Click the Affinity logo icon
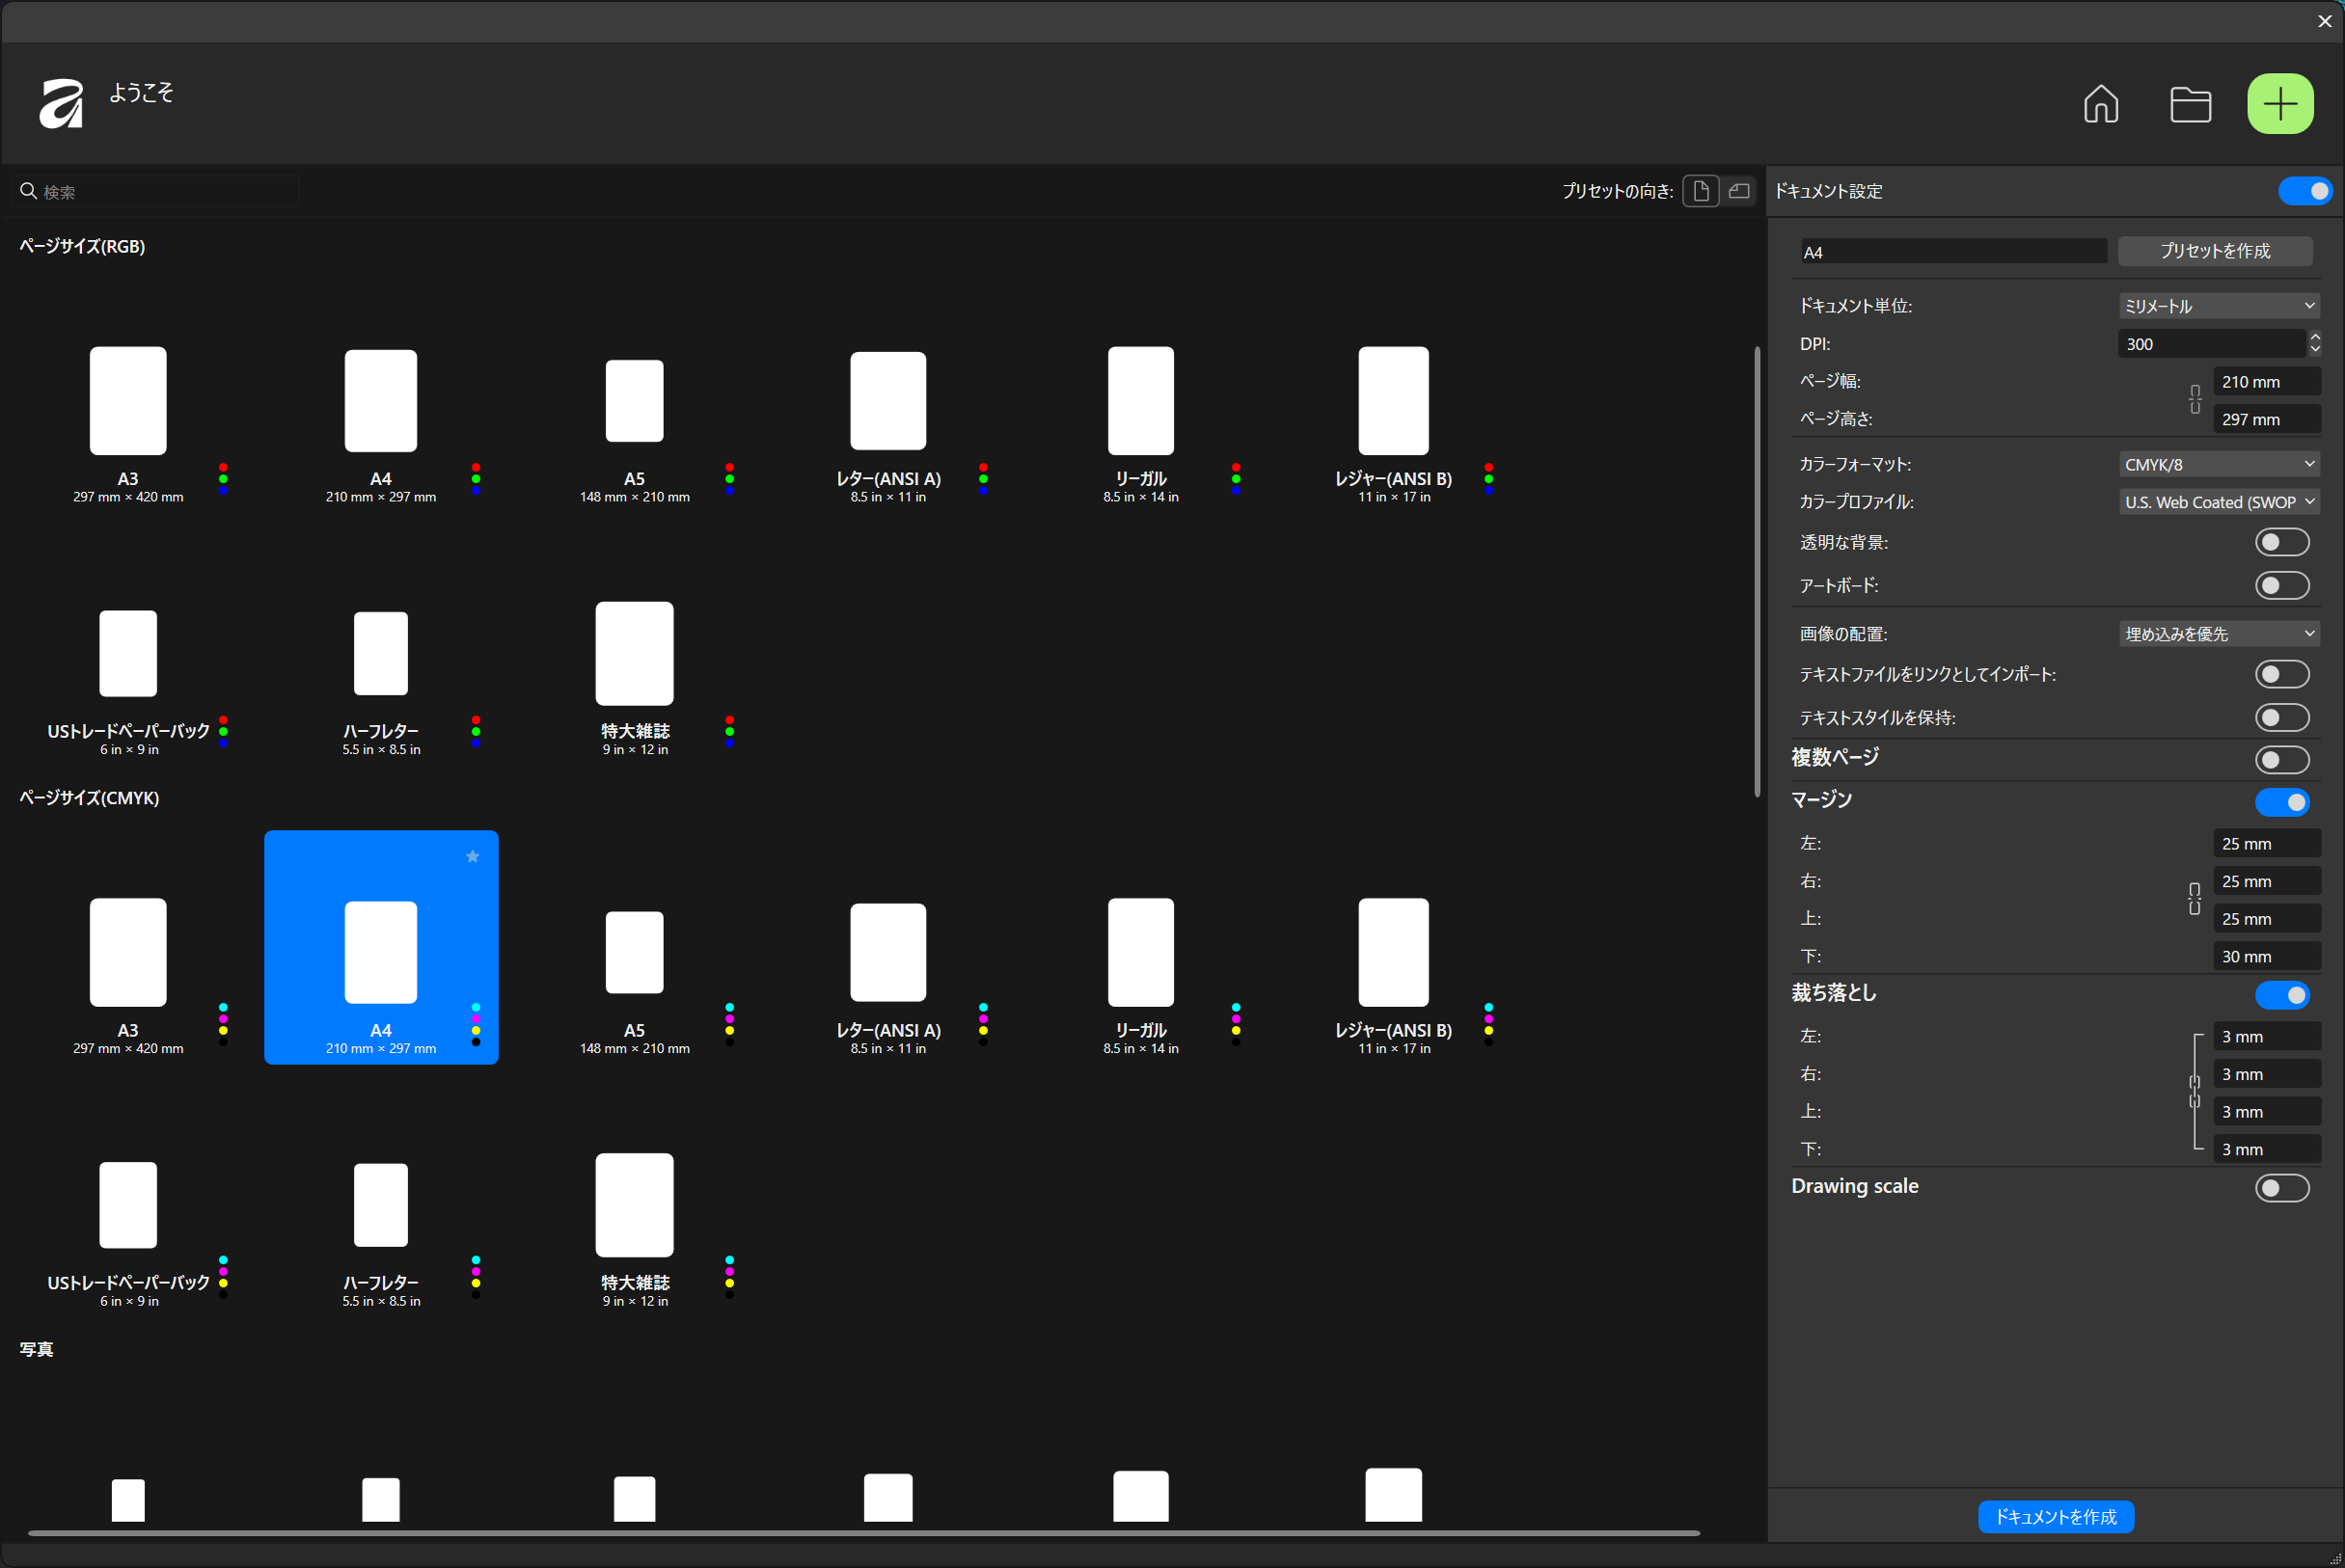The image size is (2345, 1568). point(61,104)
